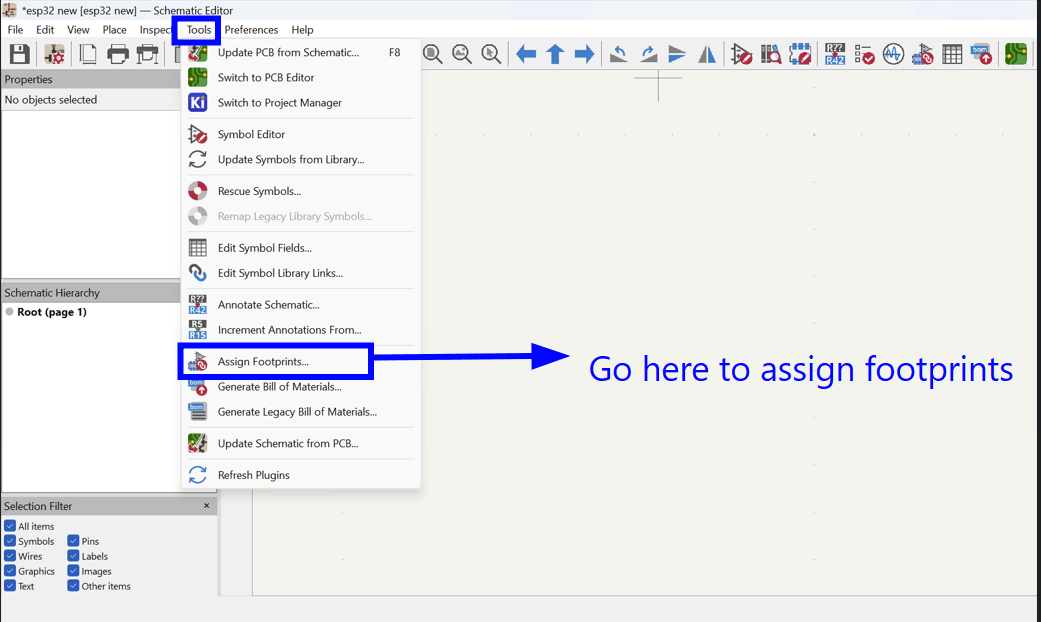Viewport: 1041px width, 622px height.
Task: Toggle the Pins filter checkbox
Action: (x=73, y=541)
